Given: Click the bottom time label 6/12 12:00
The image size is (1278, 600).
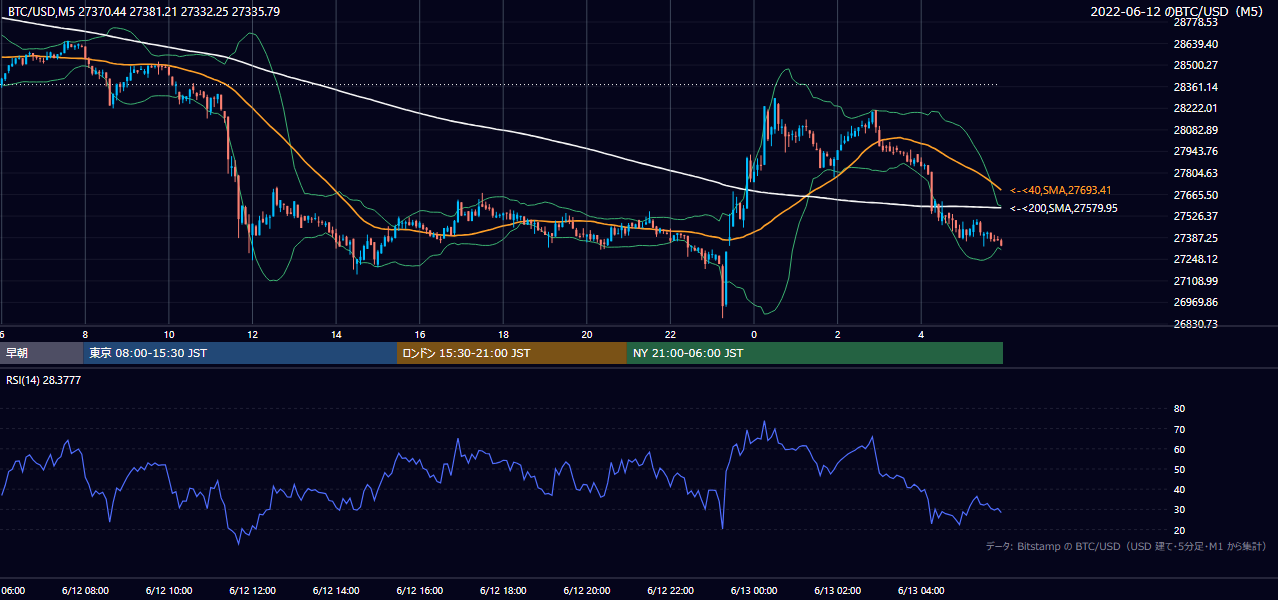Looking at the screenshot, I should click(252, 590).
